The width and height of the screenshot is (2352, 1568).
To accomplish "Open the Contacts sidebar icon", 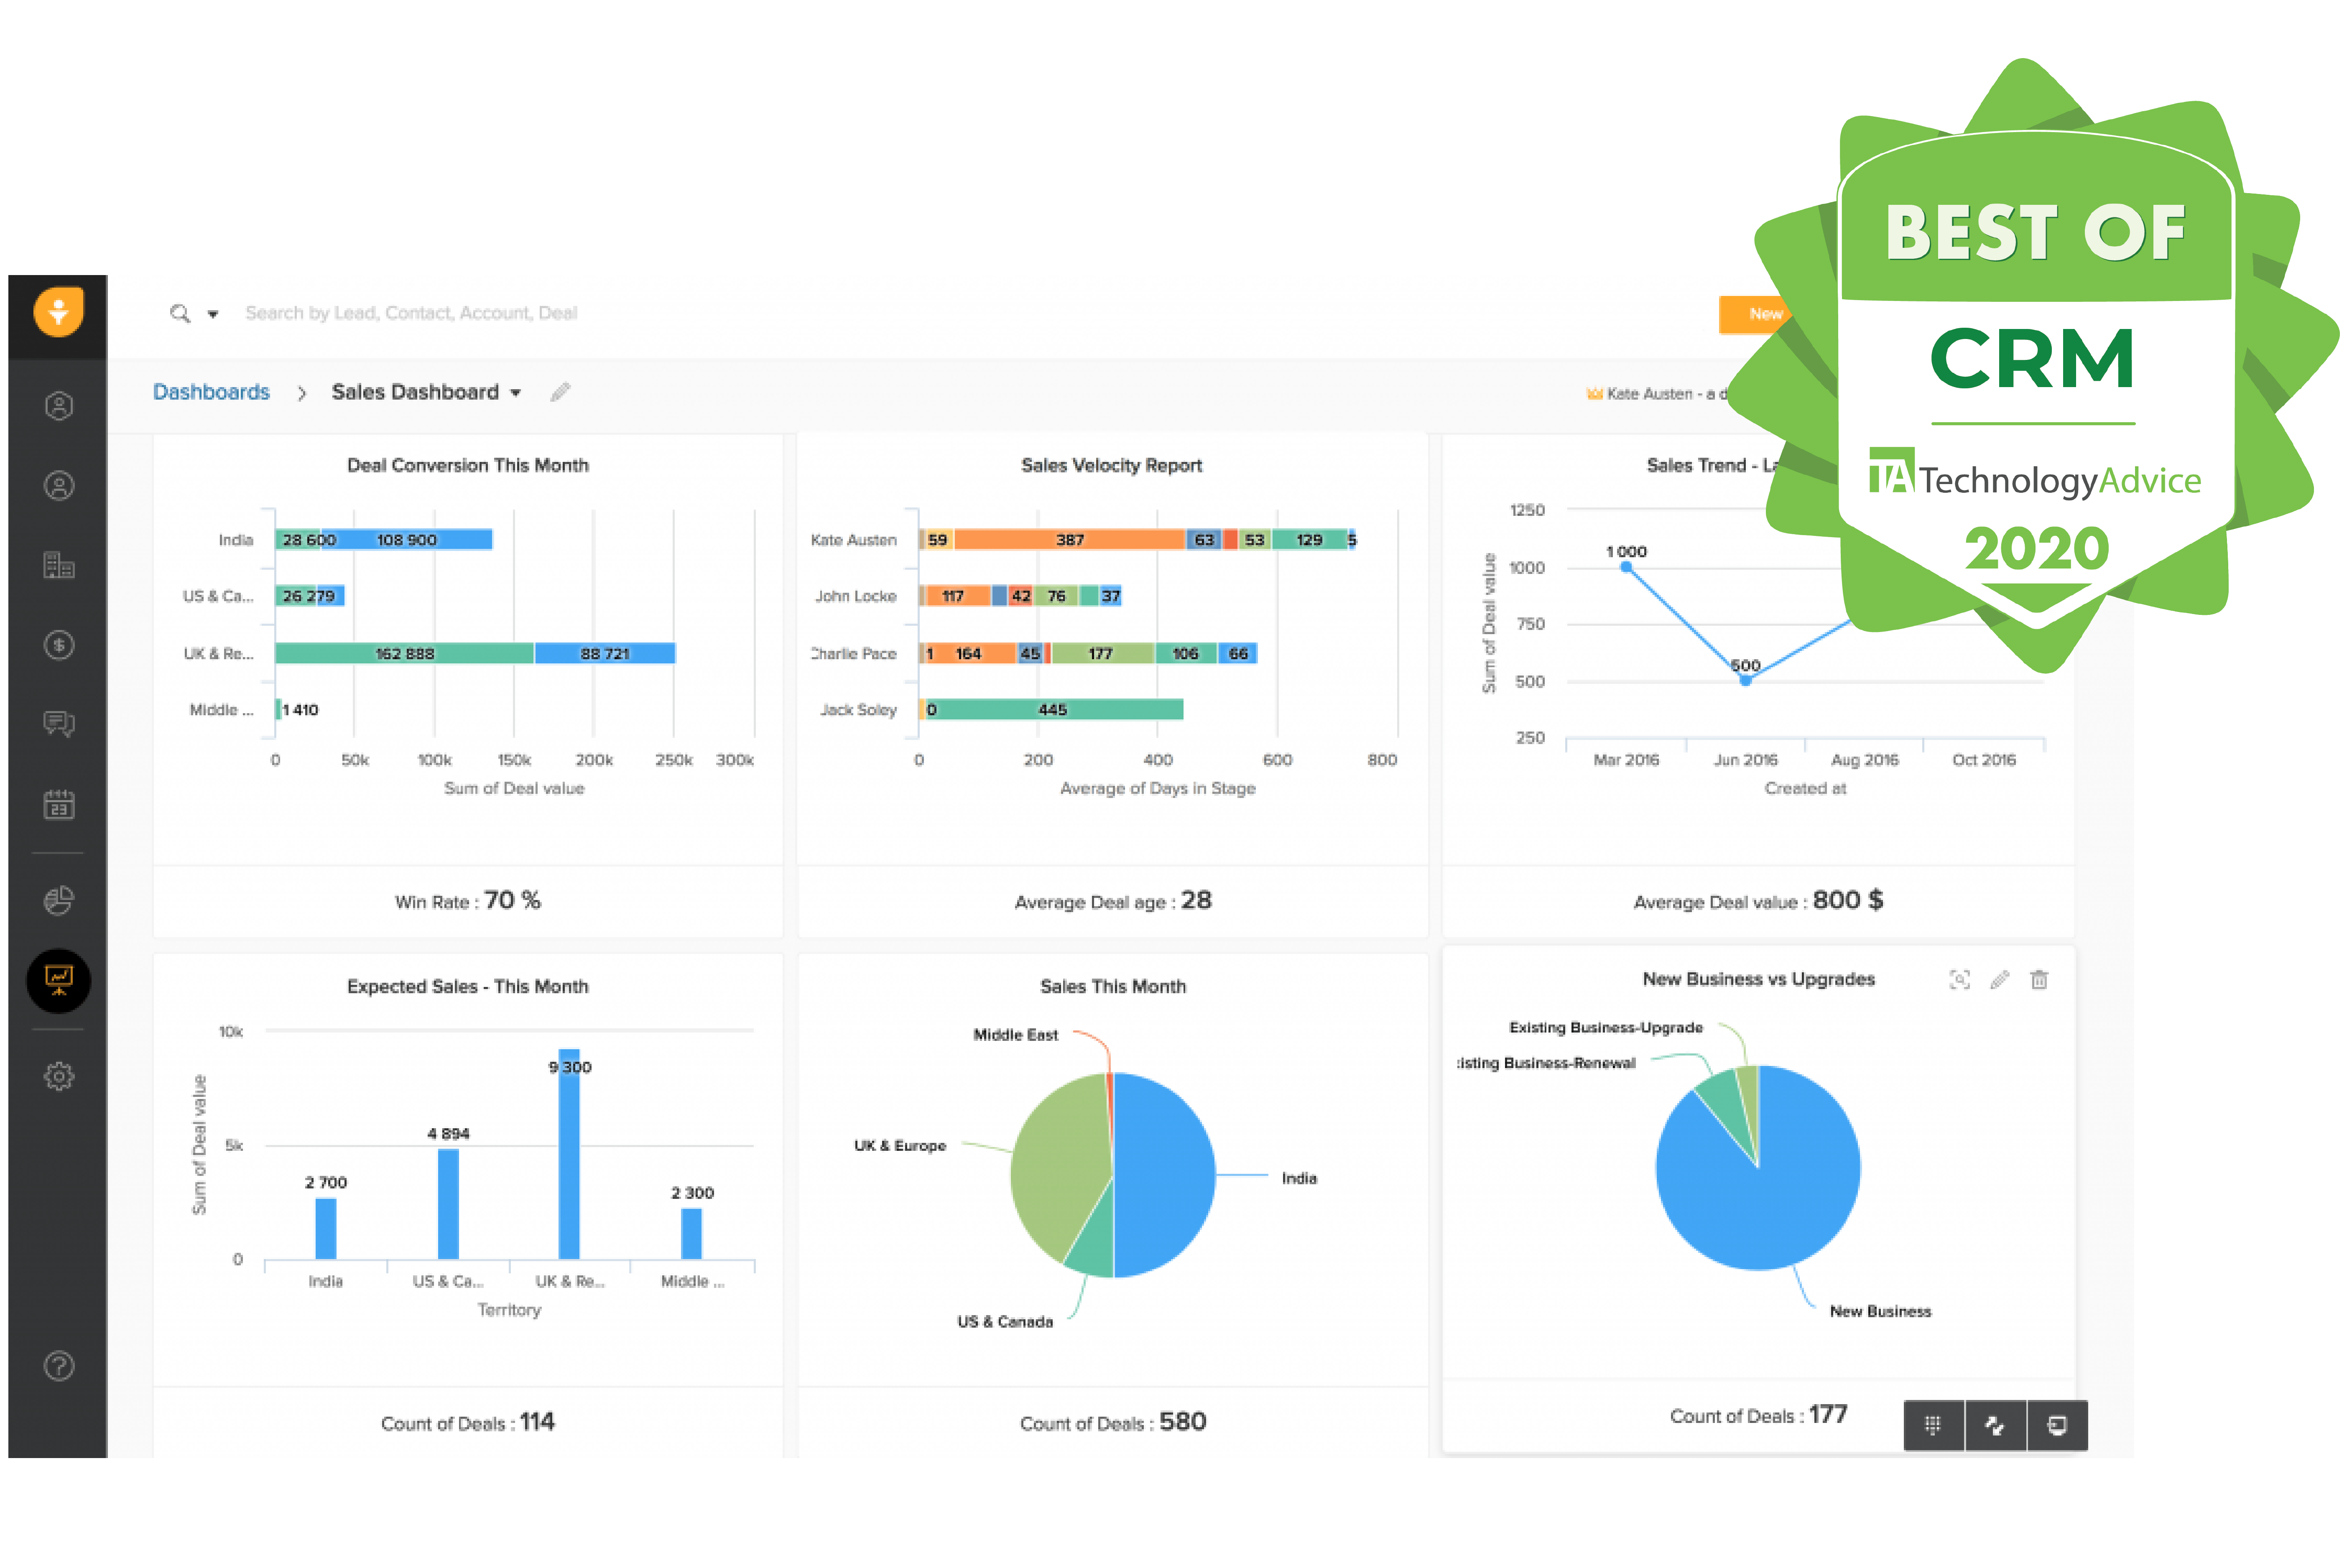I will [59, 486].
